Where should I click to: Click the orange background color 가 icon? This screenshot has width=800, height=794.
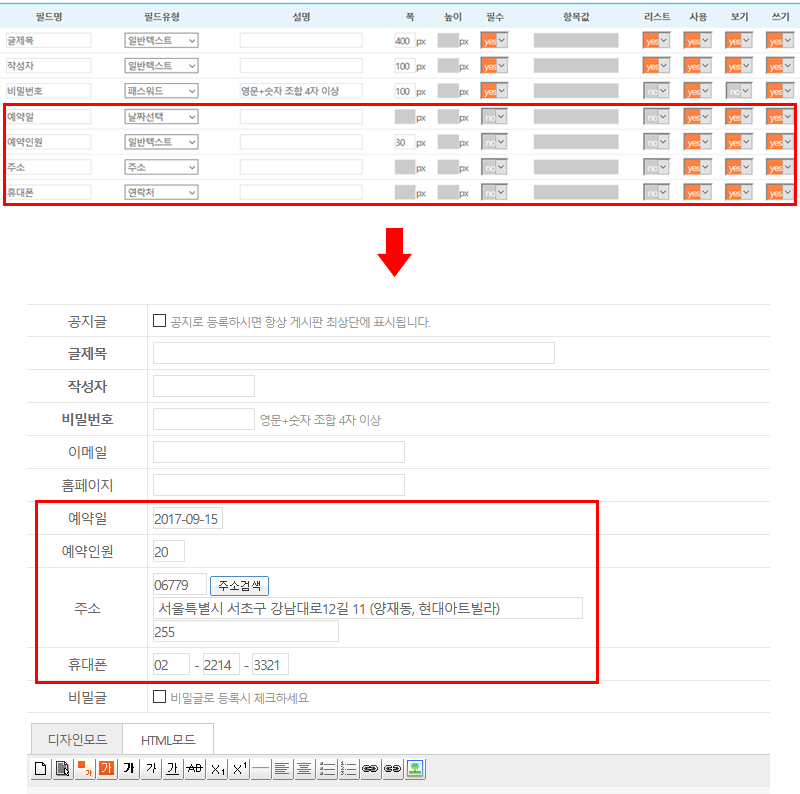[107, 769]
